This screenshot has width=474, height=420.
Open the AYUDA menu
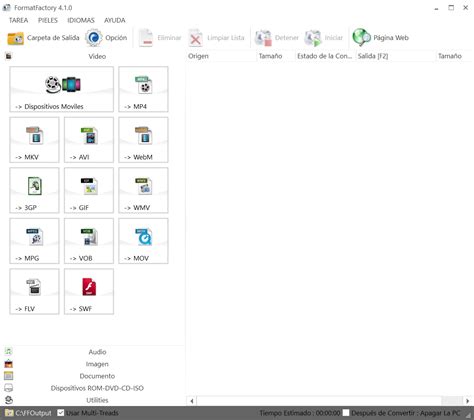[115, 20]
